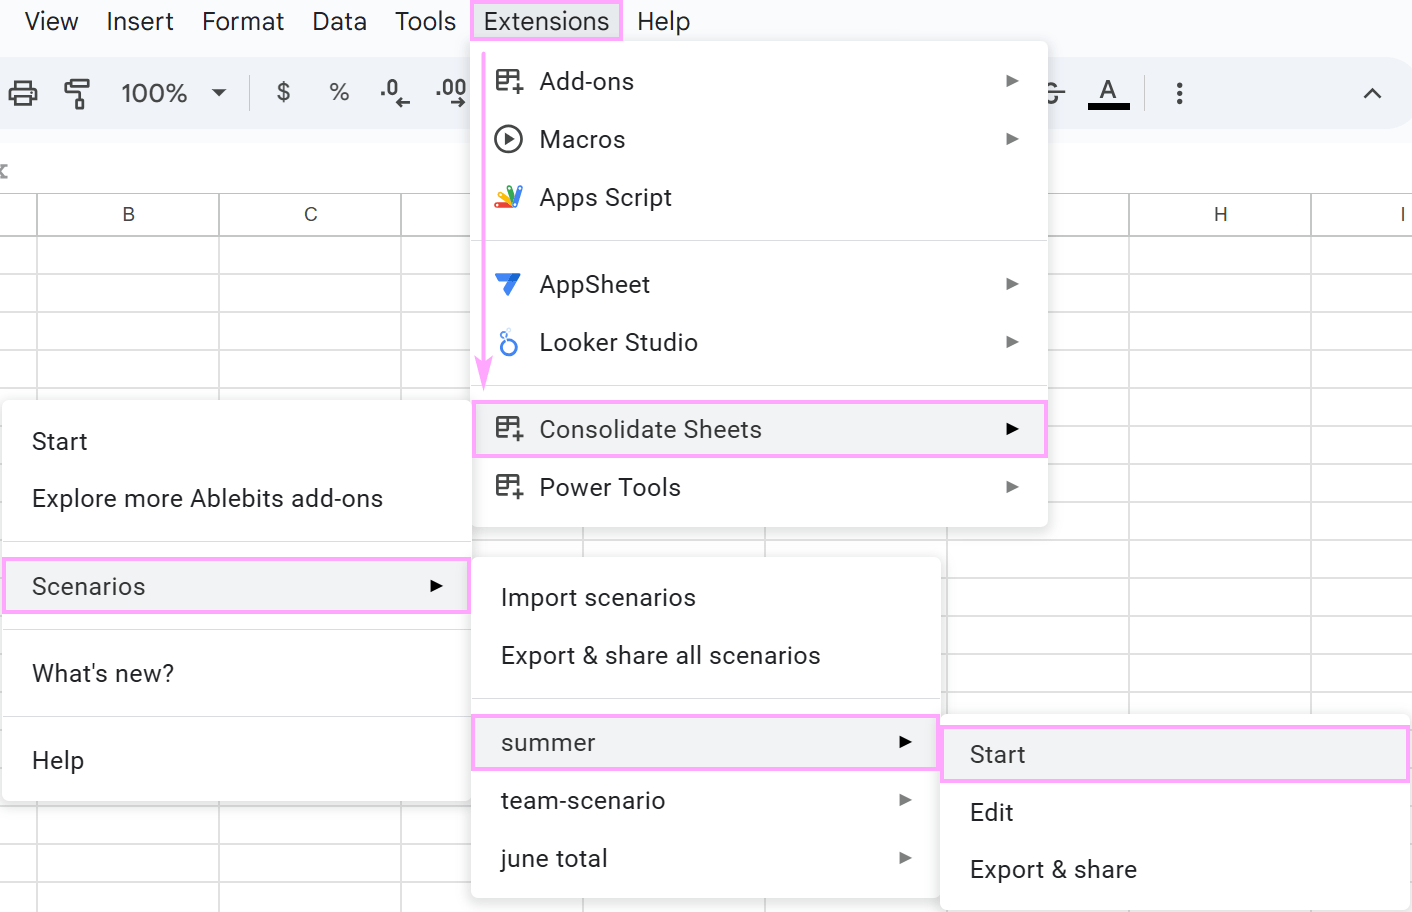Click Start for summer scenario
The width and height of the screenshot is (1412, 912).
coord(1175,754)
